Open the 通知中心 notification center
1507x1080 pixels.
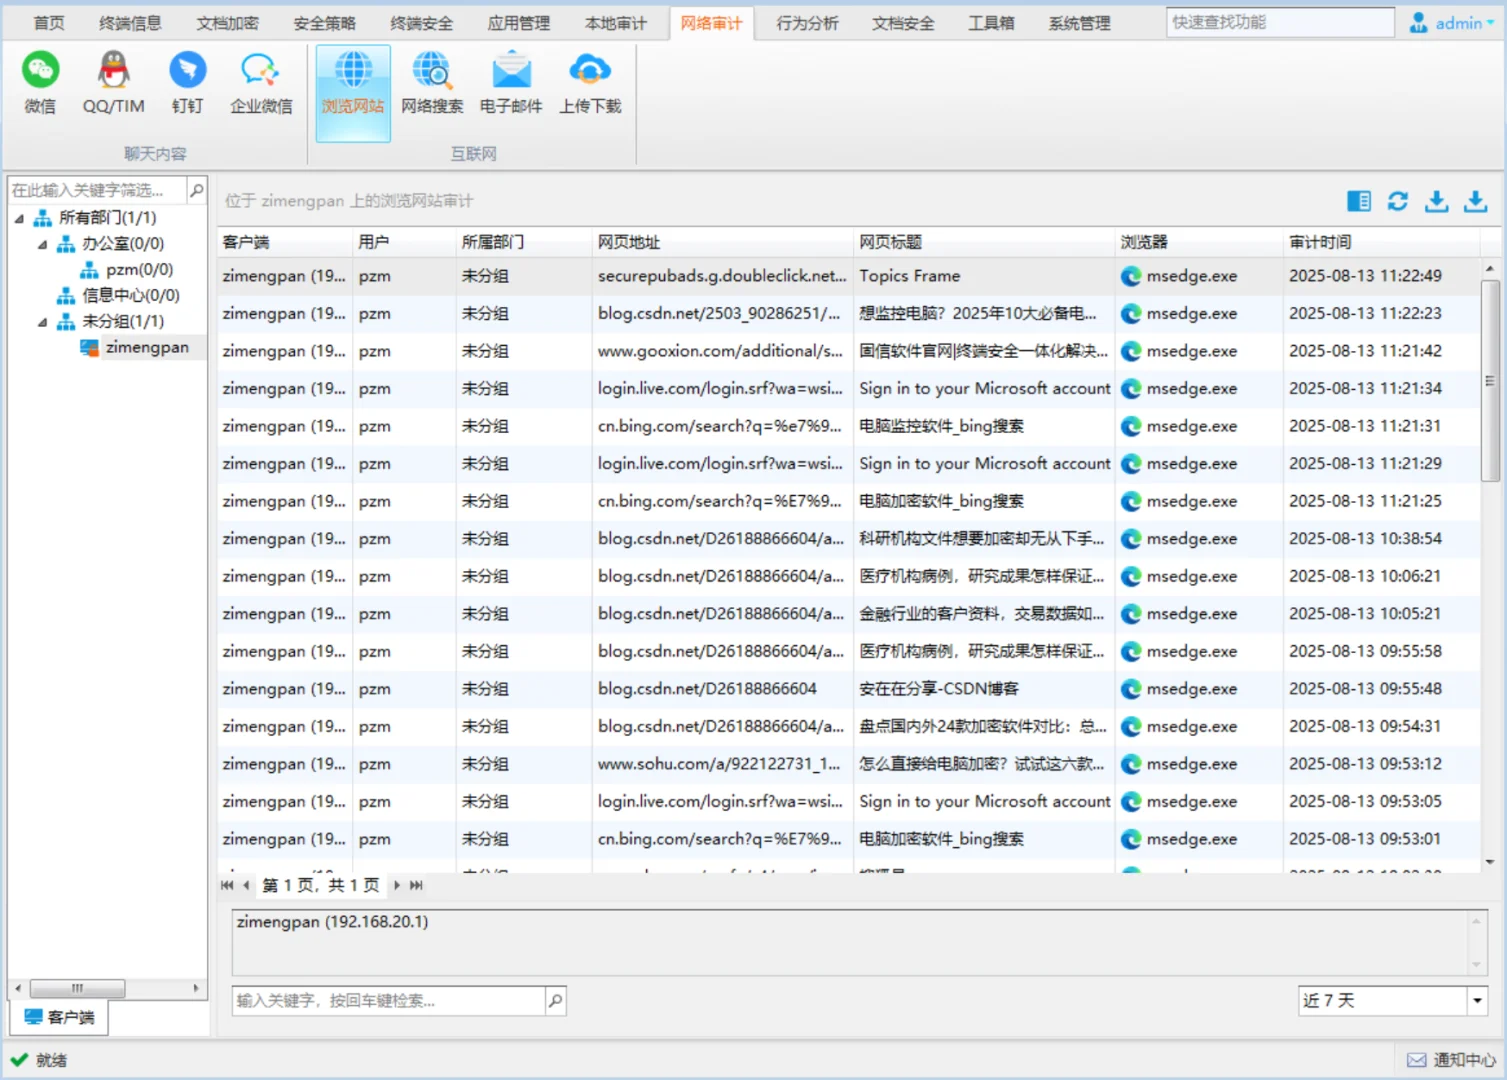click(x=1464, y=1060)
